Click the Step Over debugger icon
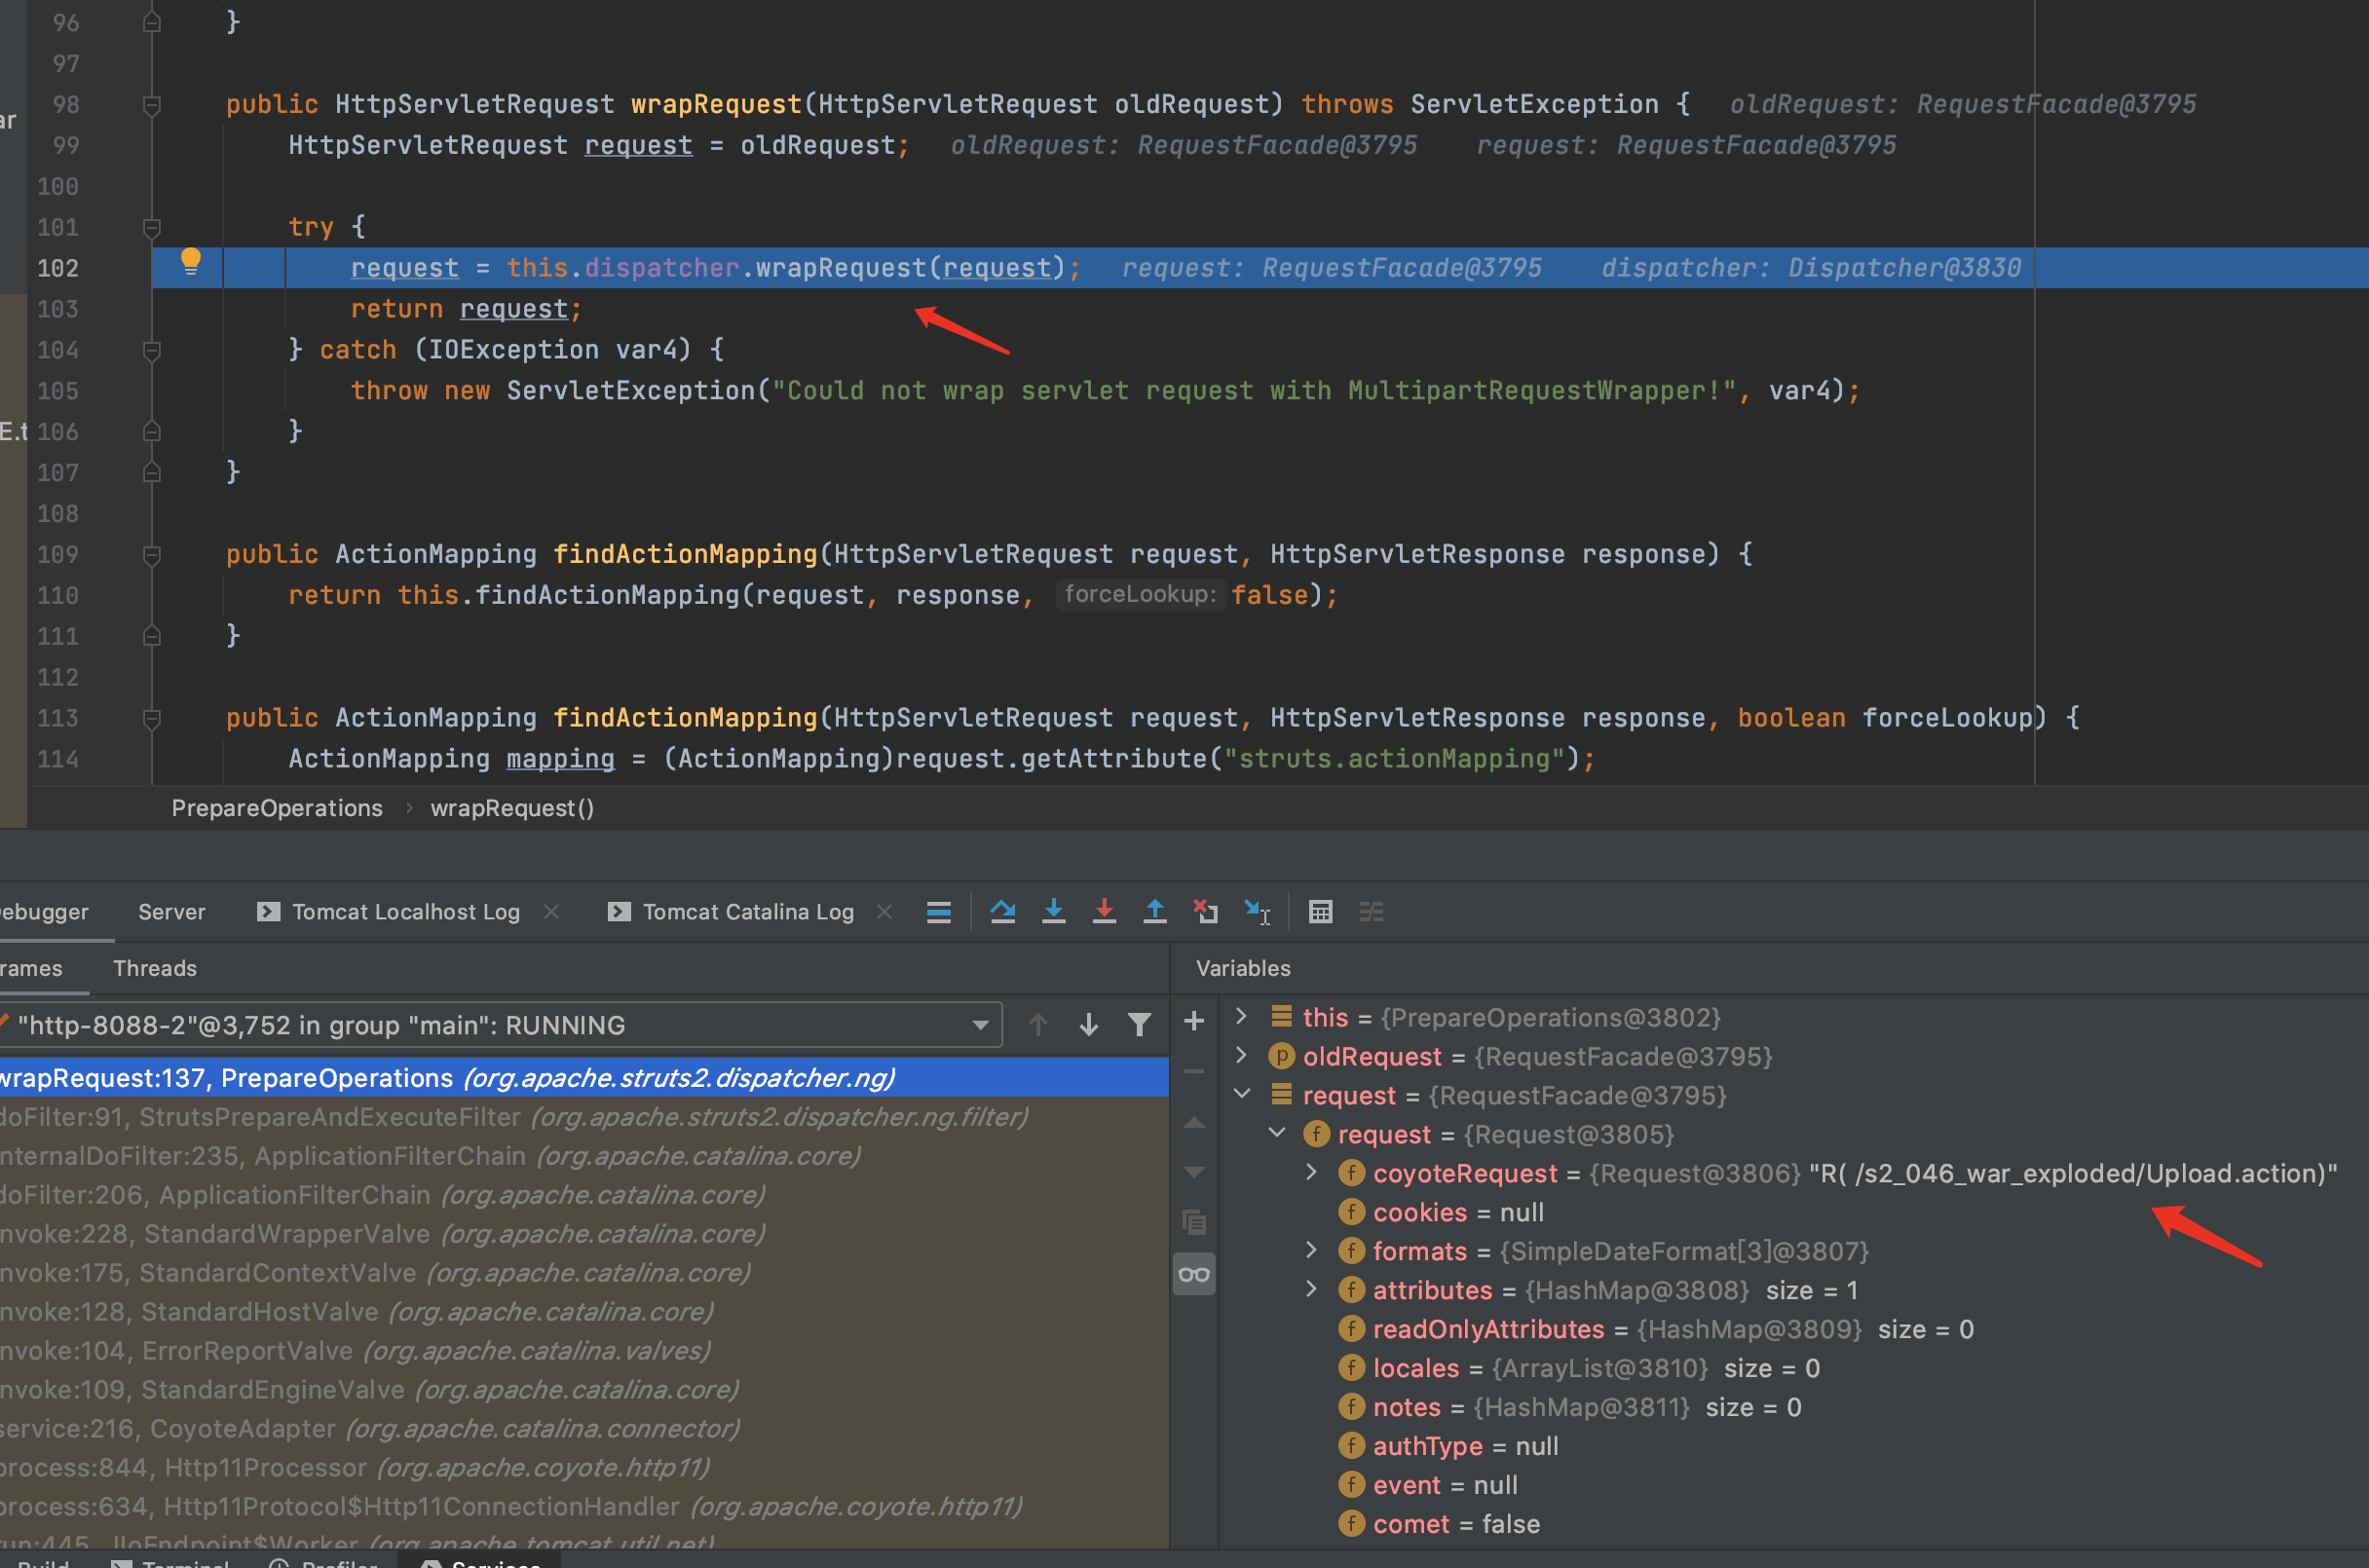 coord(1002,911)
